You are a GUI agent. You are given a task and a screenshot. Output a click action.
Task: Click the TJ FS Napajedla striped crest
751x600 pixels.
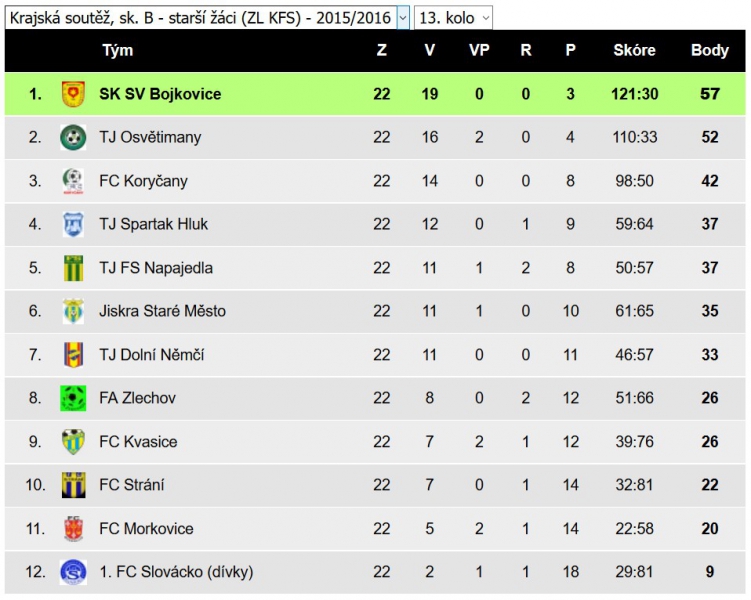pyautogui.click(x=73, y=268)
